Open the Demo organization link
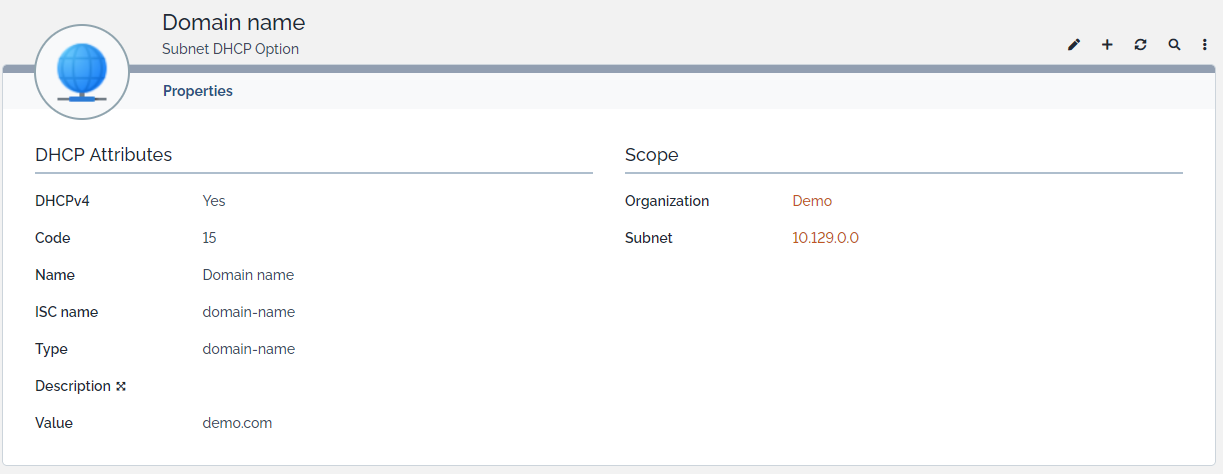This screenshot has height=474, width=1223. click(x=812, y=201)
